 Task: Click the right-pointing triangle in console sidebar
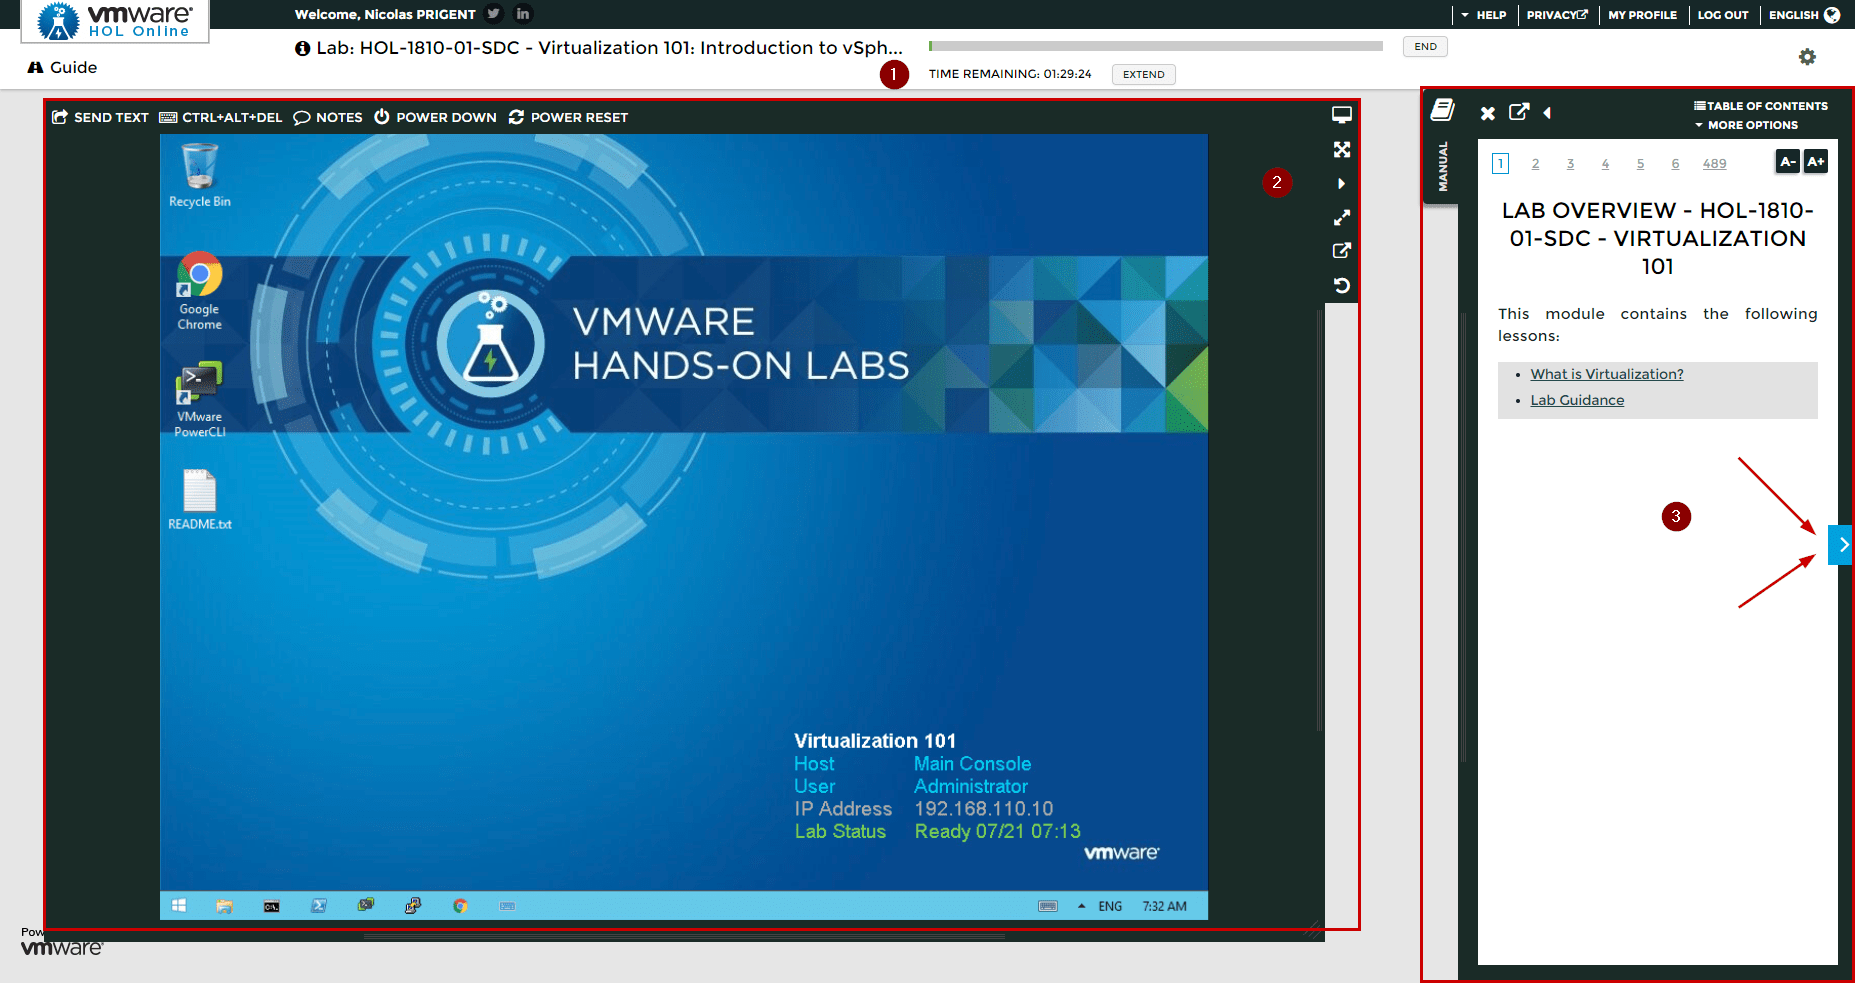[1341, 184]
